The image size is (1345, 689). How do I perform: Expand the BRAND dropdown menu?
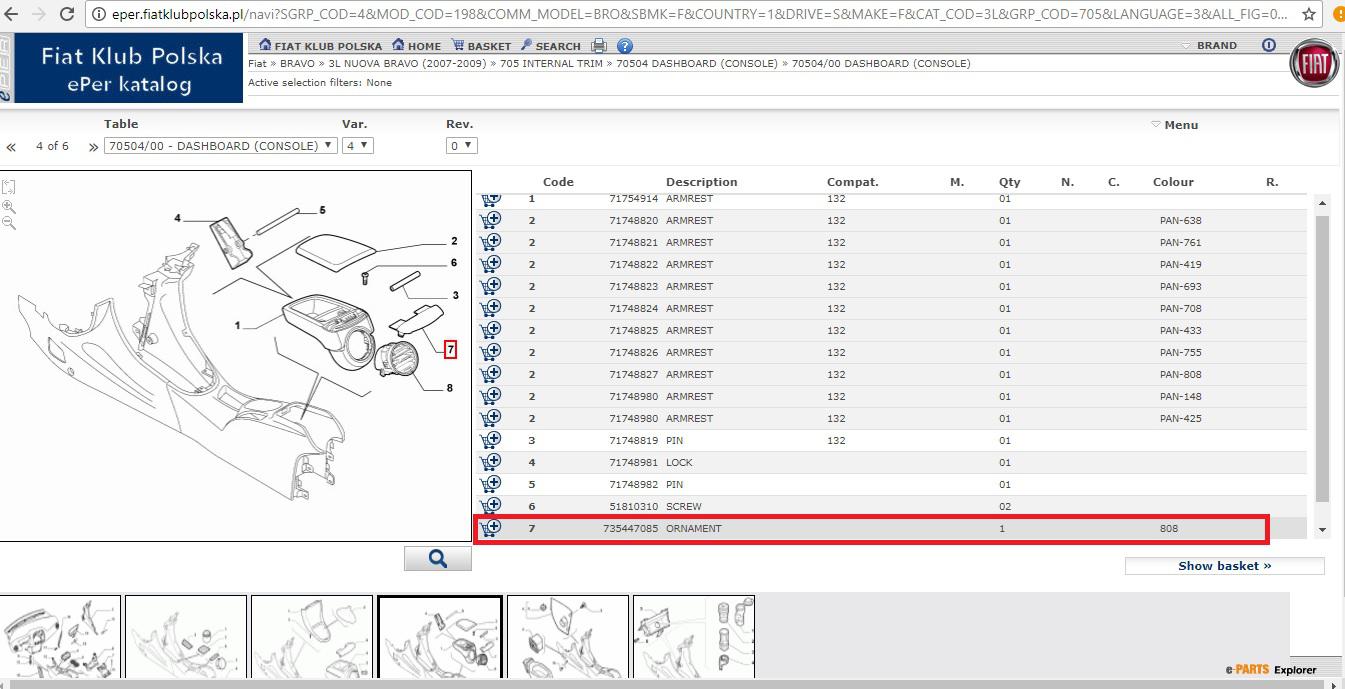(x=1210, y=45)
